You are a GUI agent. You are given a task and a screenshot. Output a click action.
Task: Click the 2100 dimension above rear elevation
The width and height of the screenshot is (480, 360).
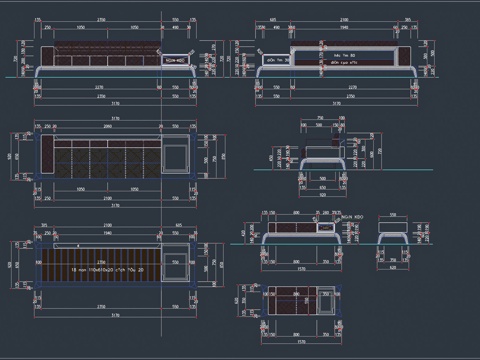click(344, 20)
